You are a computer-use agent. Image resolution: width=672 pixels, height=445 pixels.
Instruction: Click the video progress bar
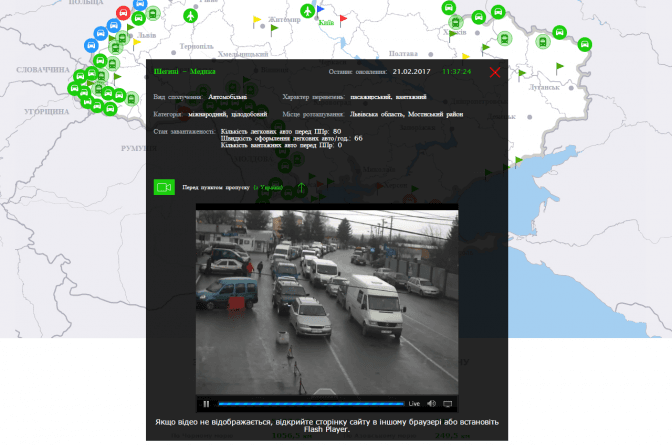tap(310, 404)
